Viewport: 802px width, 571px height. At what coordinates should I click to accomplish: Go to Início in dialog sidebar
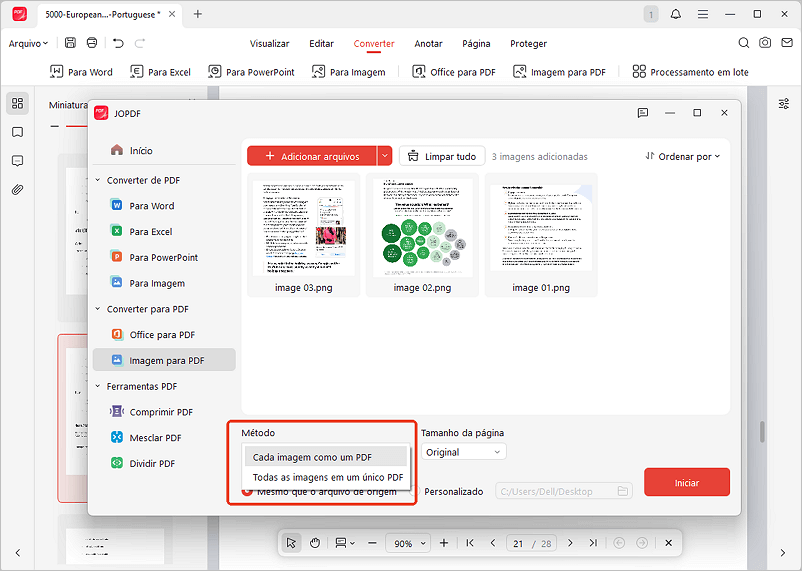(x=132, y=150)
